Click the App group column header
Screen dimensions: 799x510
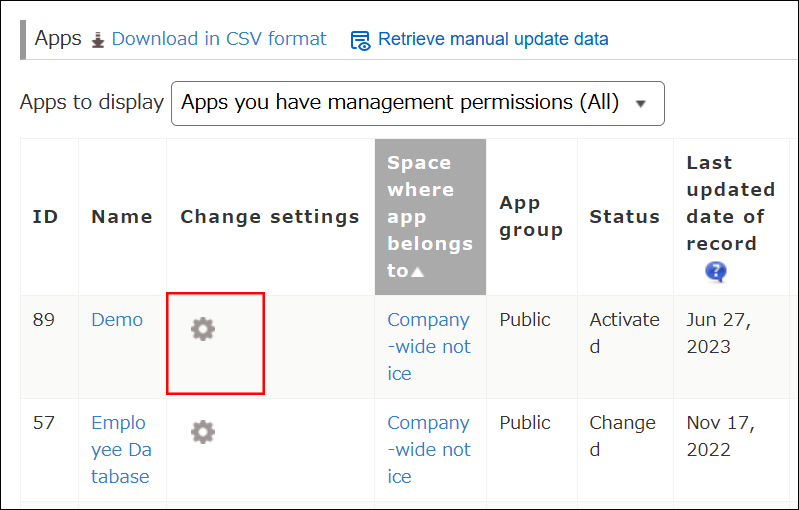(x=531, y=217)
